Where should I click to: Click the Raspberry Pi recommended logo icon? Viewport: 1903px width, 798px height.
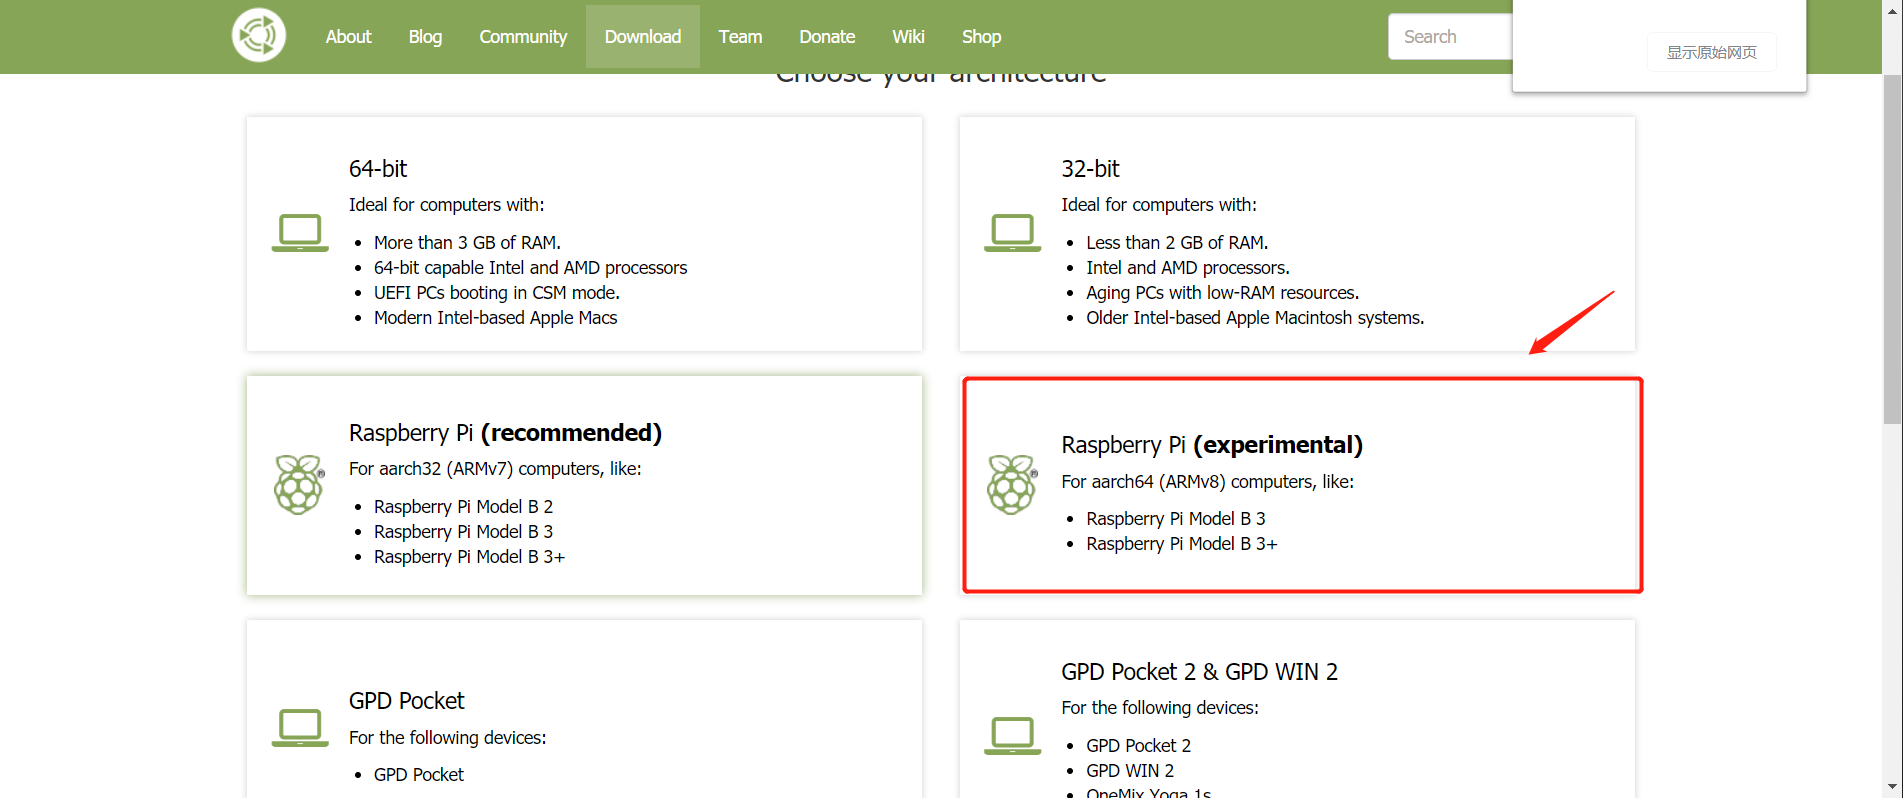coord(299,485)
